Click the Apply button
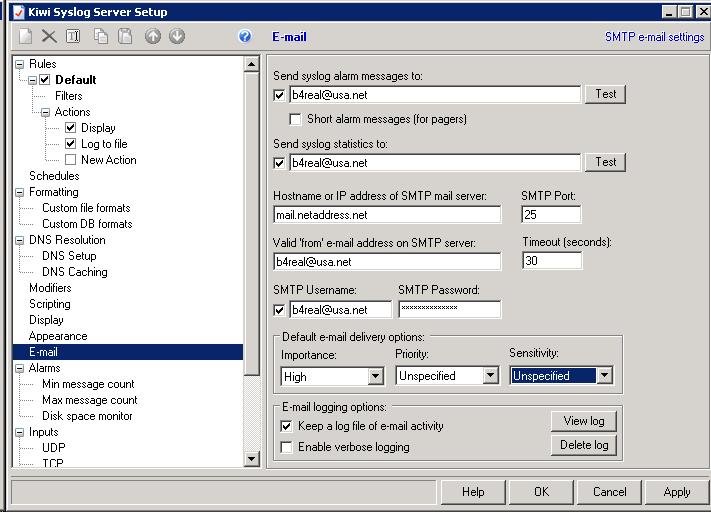 (x=676, y=491)
